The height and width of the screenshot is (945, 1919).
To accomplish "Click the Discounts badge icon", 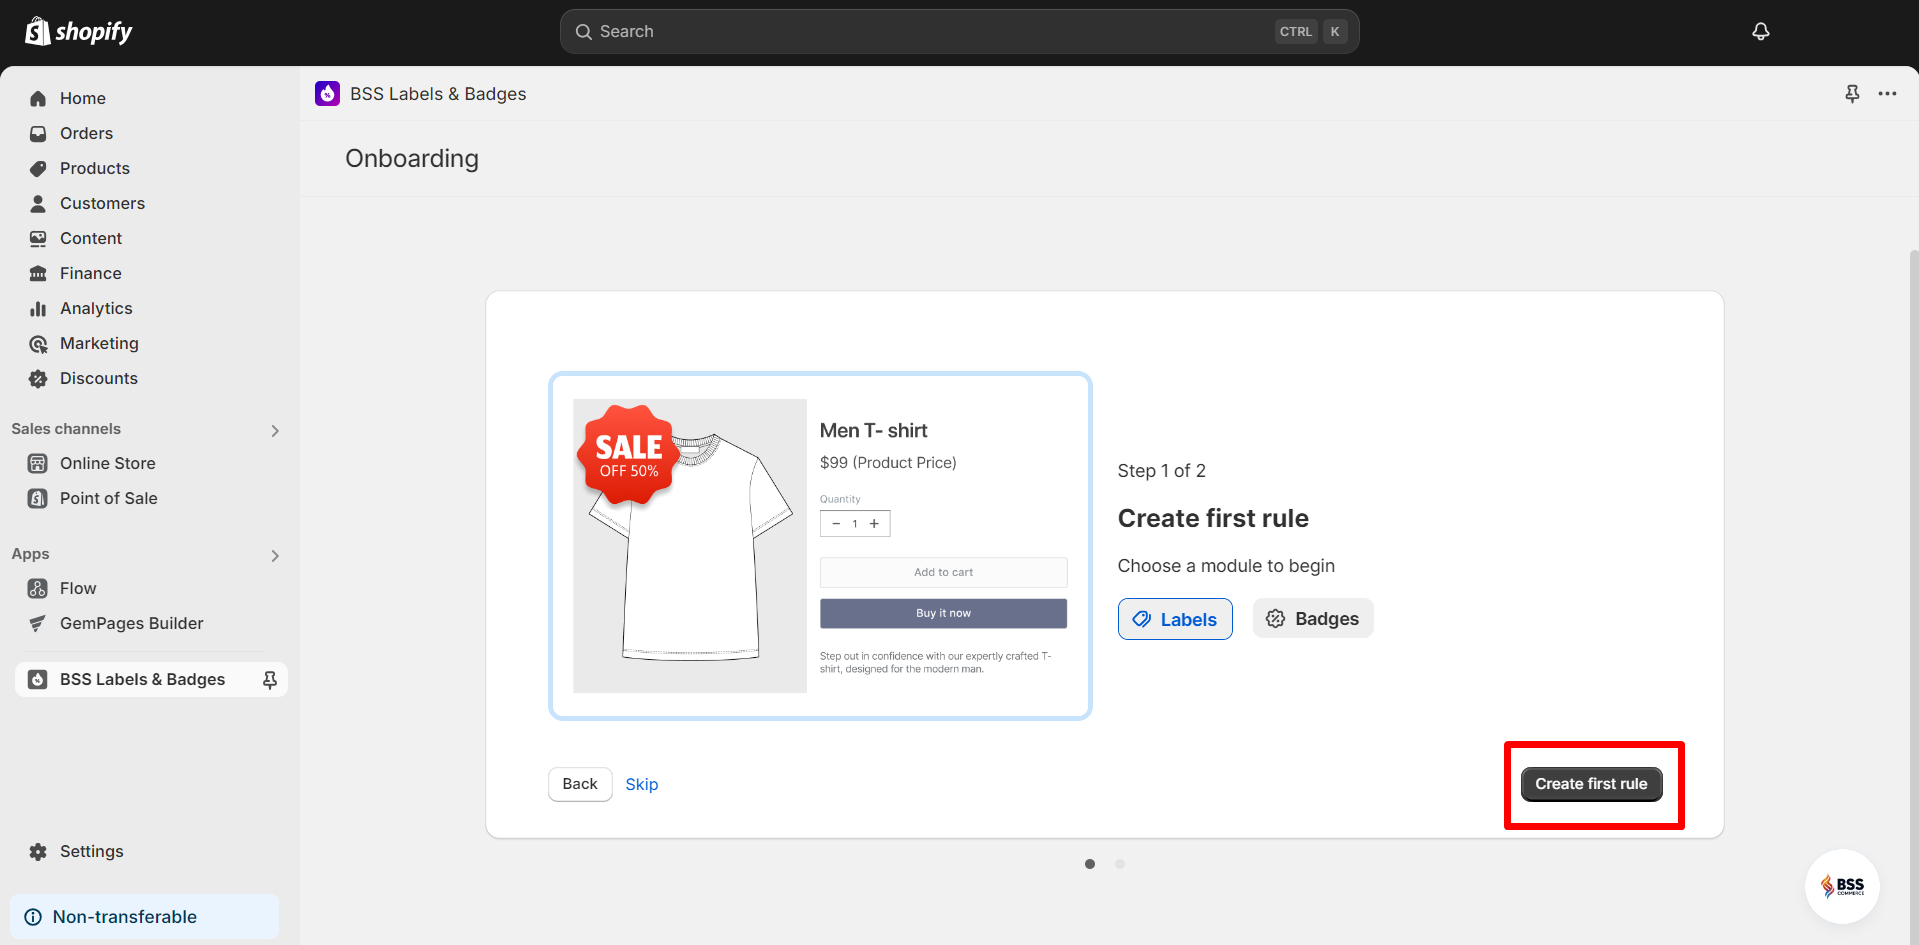I will coord(38,378).
